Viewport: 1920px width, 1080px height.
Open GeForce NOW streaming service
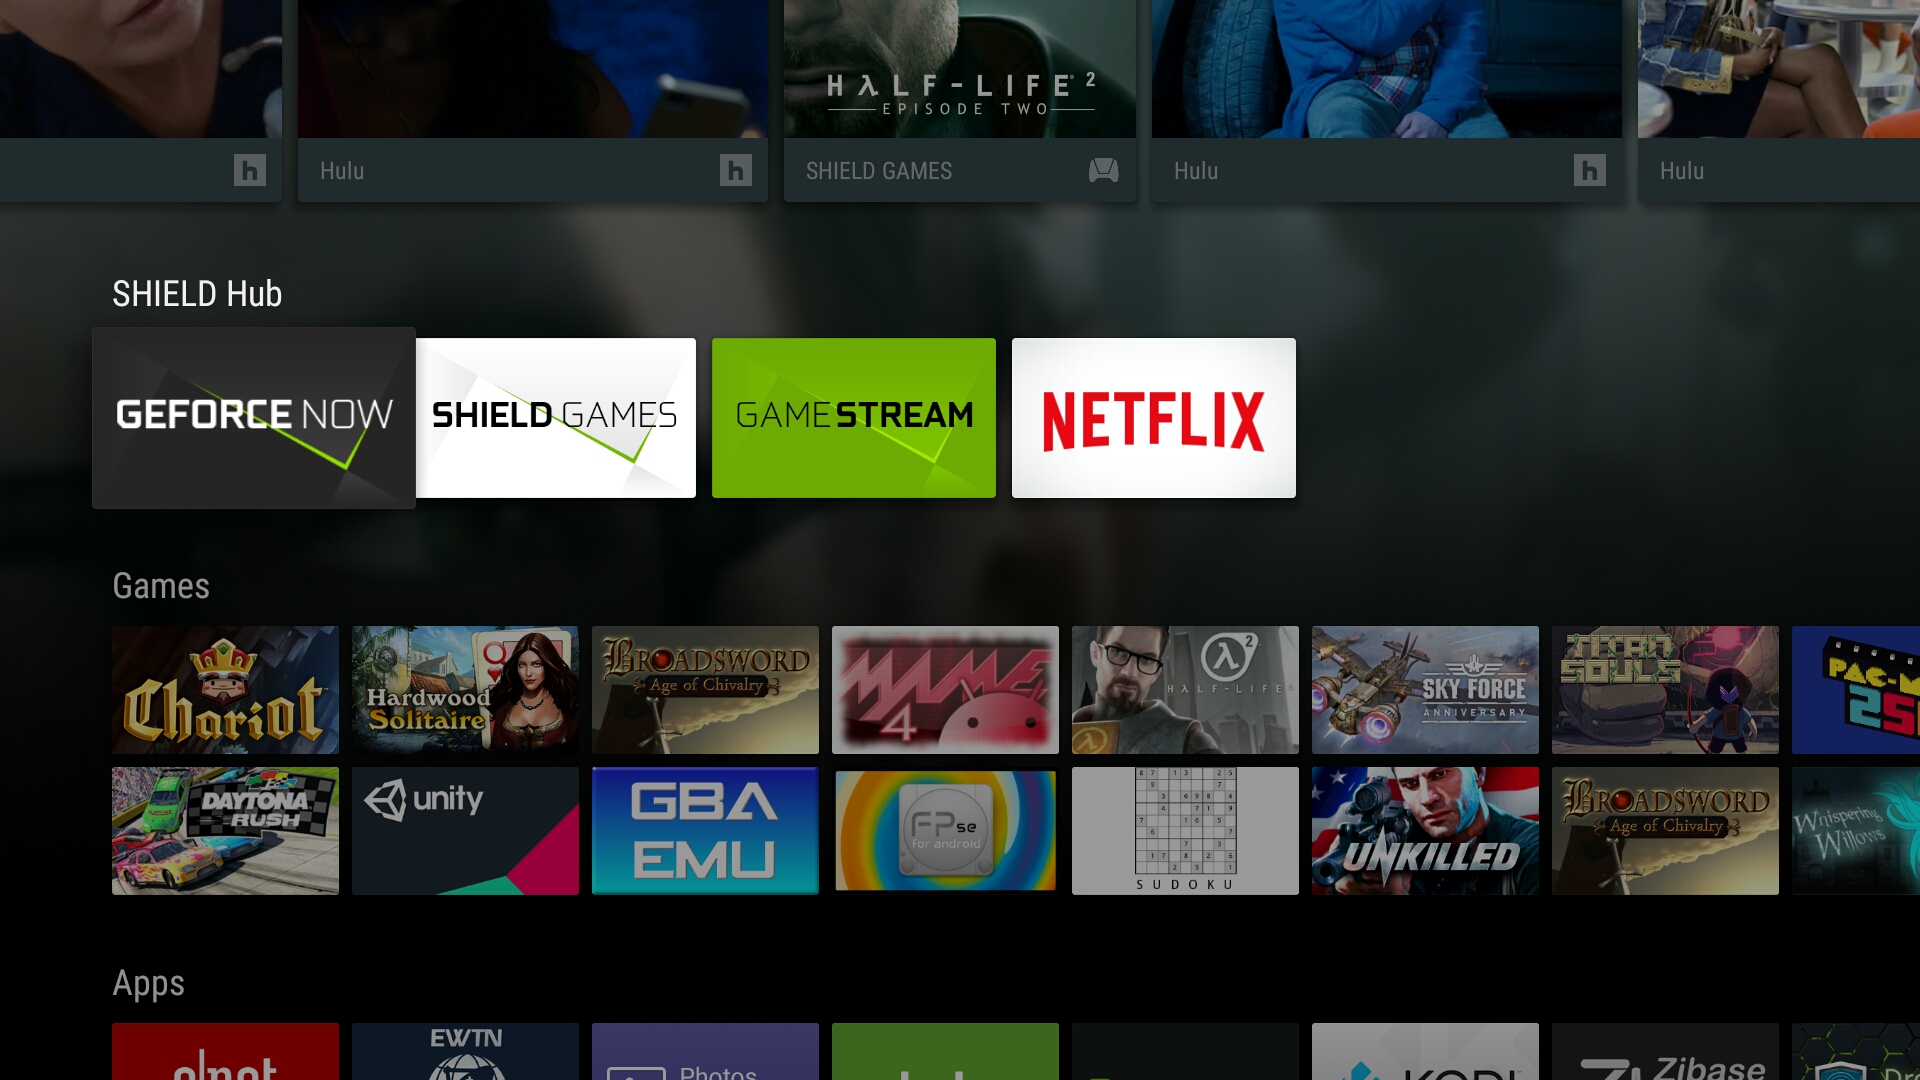tap(253, 417)
